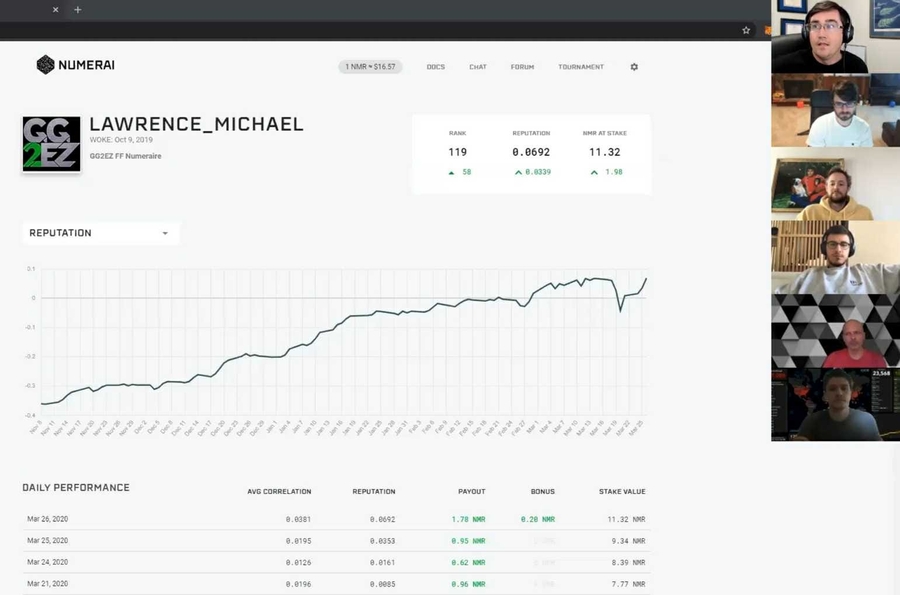The height and width of the screenshot is (595, 900).
Task: Bookmark this page with the star icon
Action: (x=746, y=30)
